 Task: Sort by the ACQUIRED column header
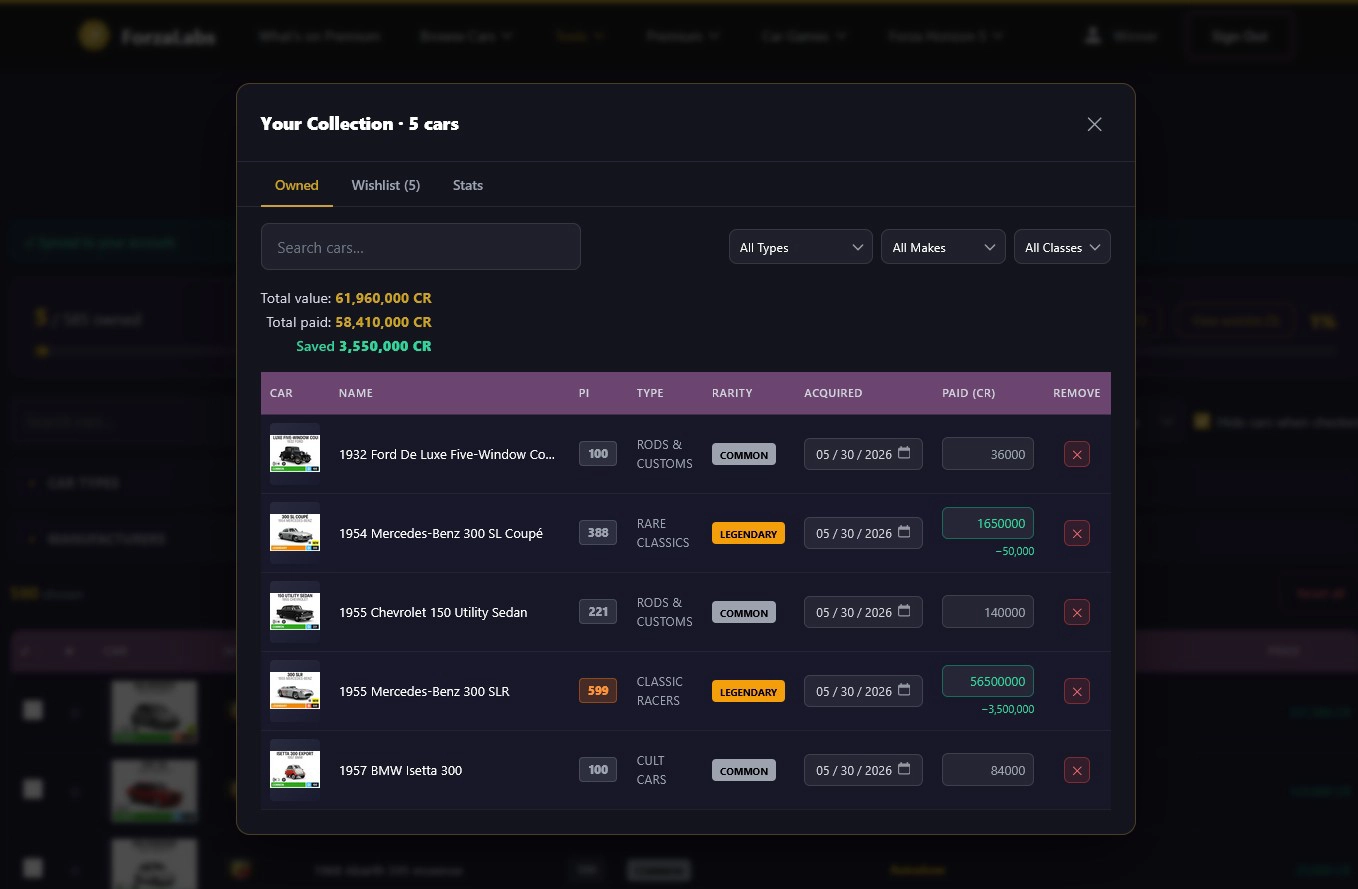coord(833,393)
